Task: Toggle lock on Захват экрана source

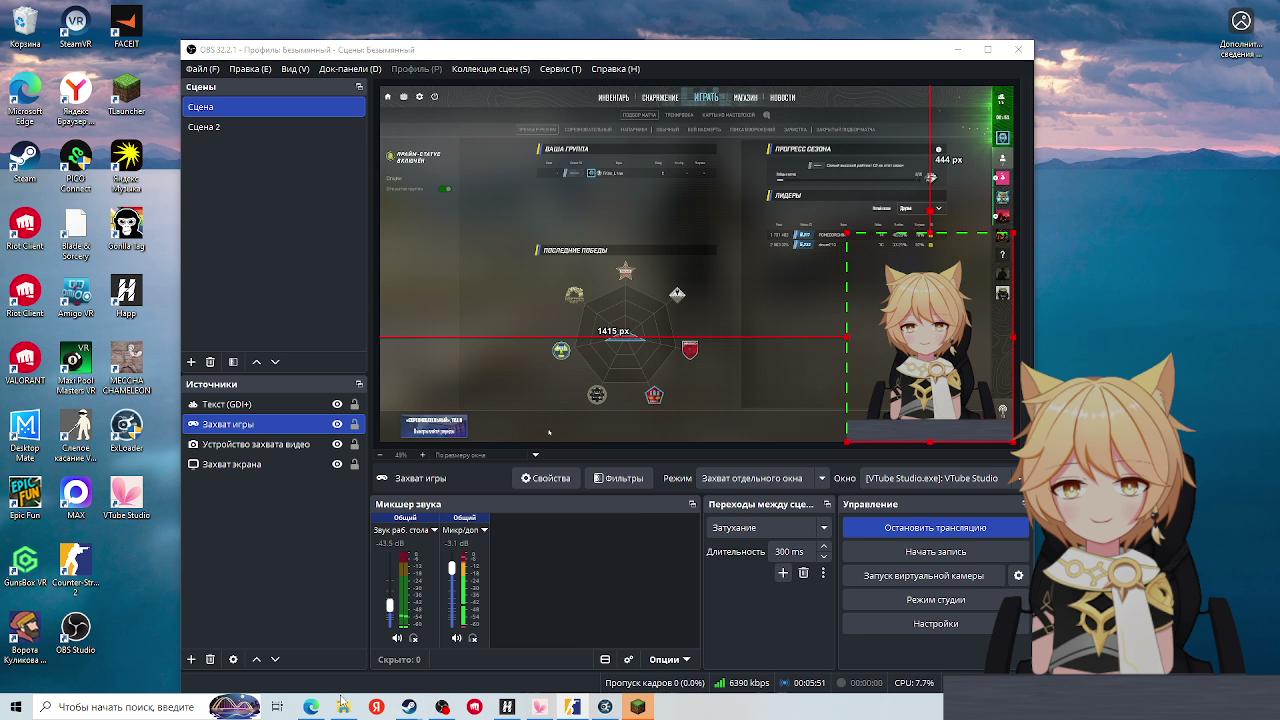Action: [354, 464]
